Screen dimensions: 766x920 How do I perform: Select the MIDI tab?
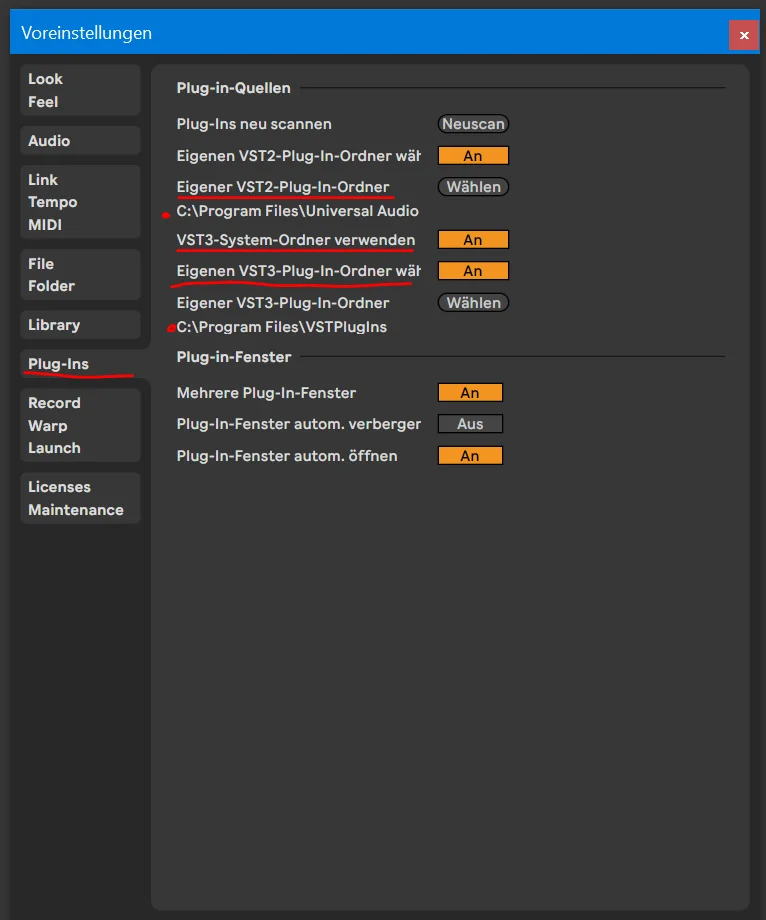tap(45, 225)
